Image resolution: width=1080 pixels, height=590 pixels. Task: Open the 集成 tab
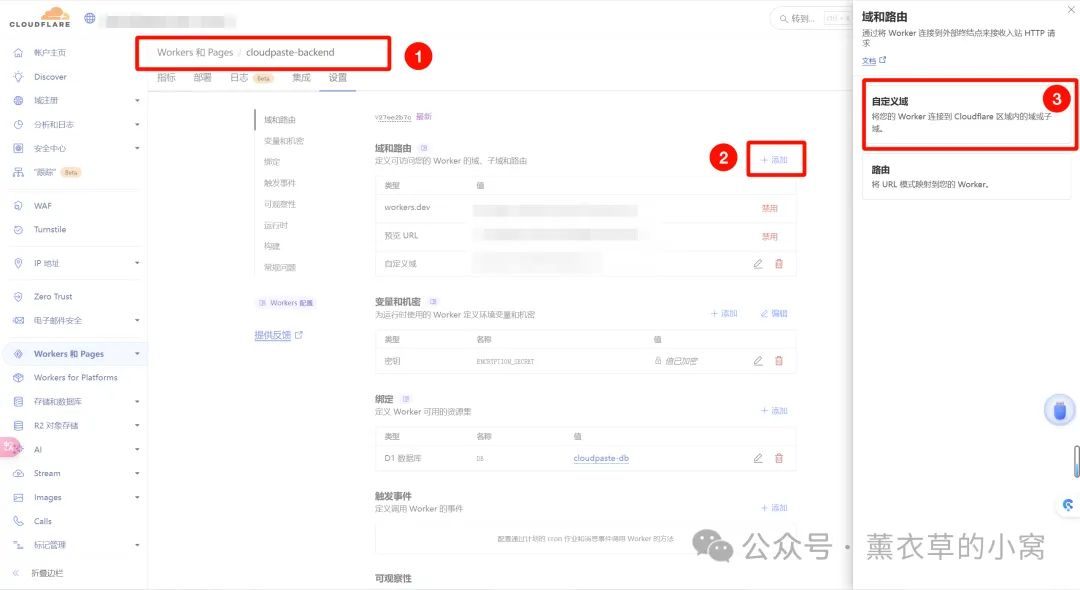tap(301, 78)
